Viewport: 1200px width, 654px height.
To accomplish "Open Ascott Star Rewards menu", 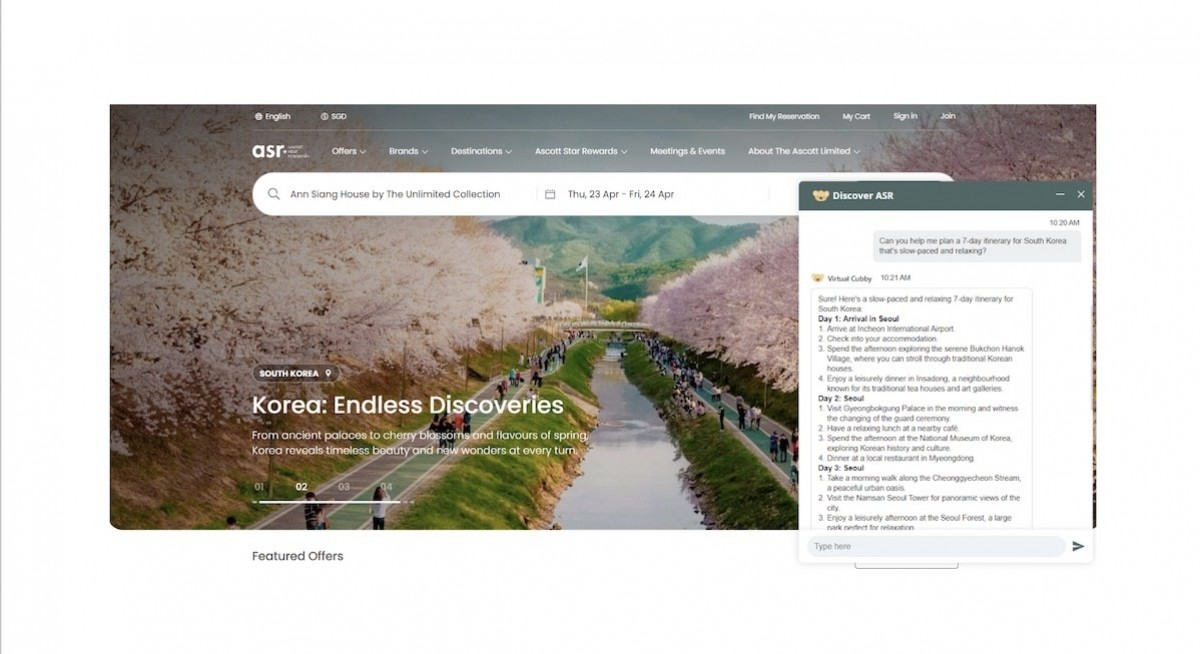I will pyautogui.click(x=581, y=152).
